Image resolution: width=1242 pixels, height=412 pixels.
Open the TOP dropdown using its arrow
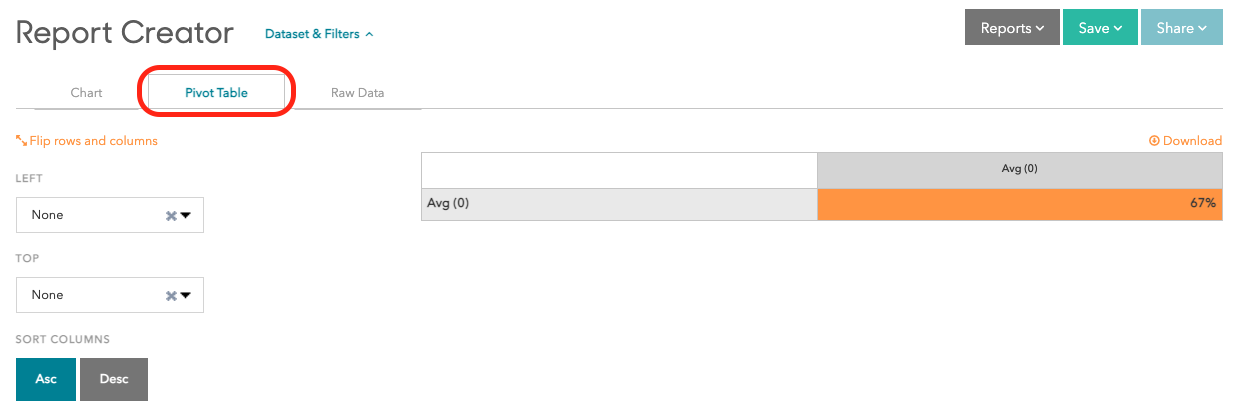[x=185, y=295]
